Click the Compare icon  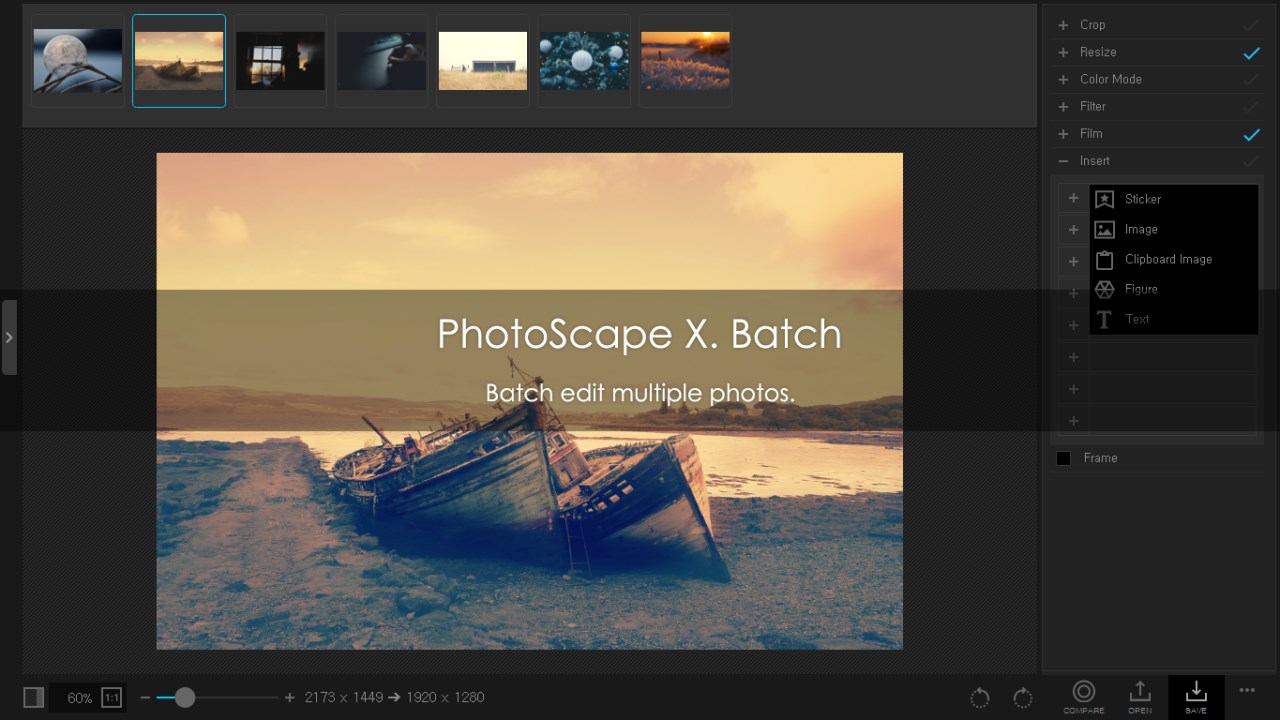1083,691
